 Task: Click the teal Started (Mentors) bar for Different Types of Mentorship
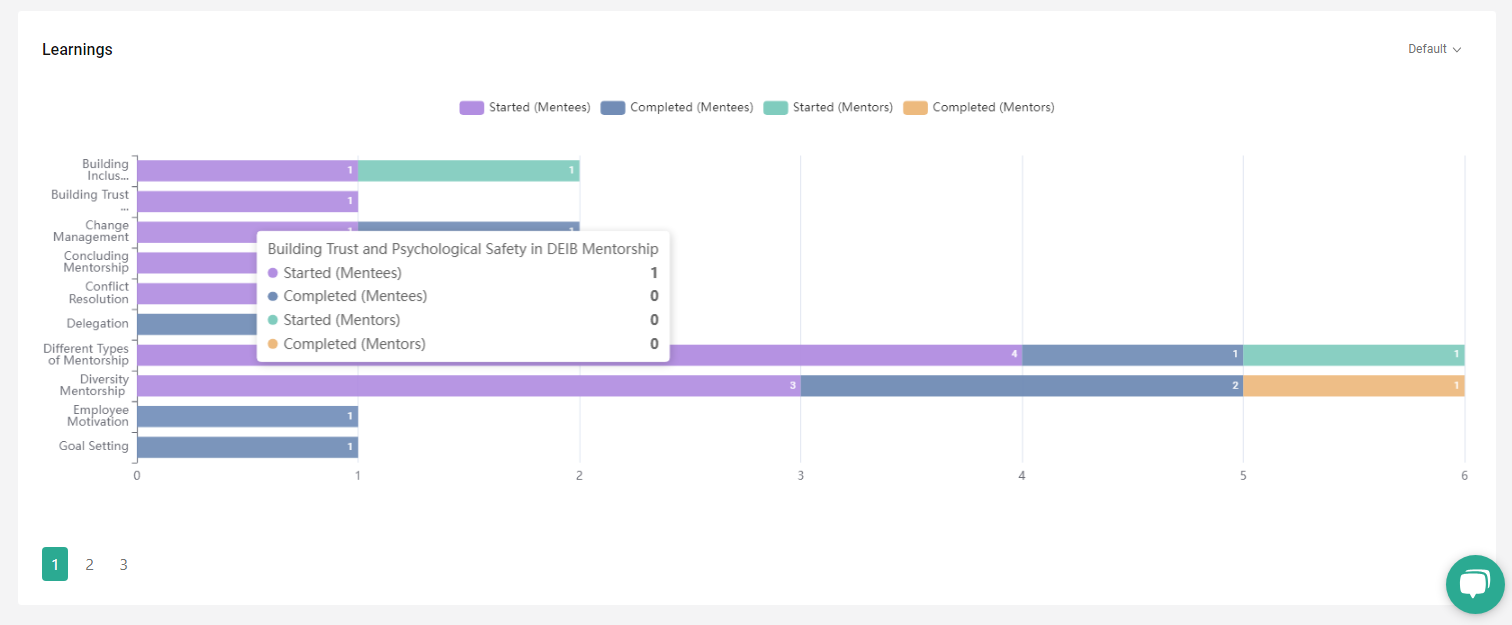click(1355, 354)
